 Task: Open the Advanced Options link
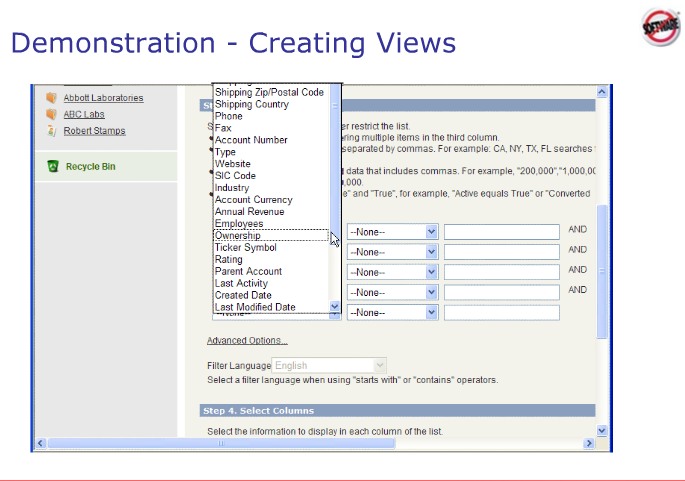point(240,341)
